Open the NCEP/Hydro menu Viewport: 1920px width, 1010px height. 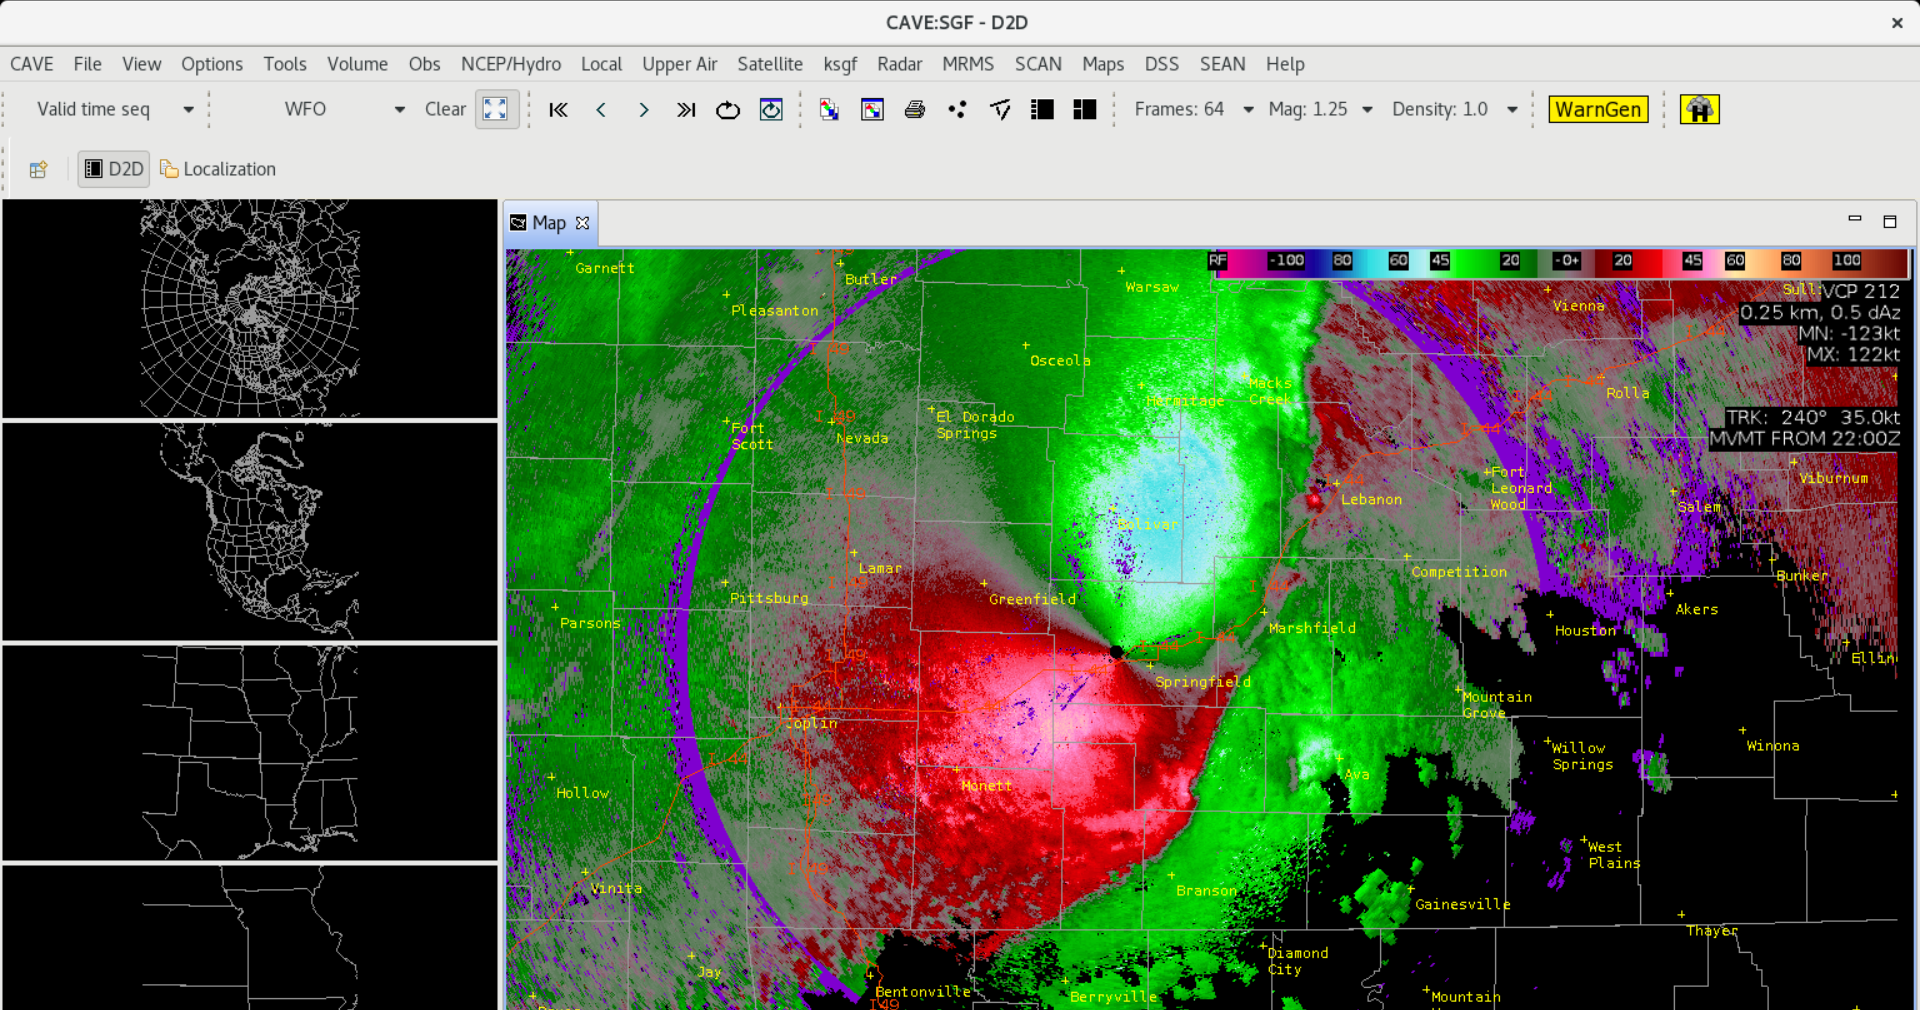[x=511, y=64]
